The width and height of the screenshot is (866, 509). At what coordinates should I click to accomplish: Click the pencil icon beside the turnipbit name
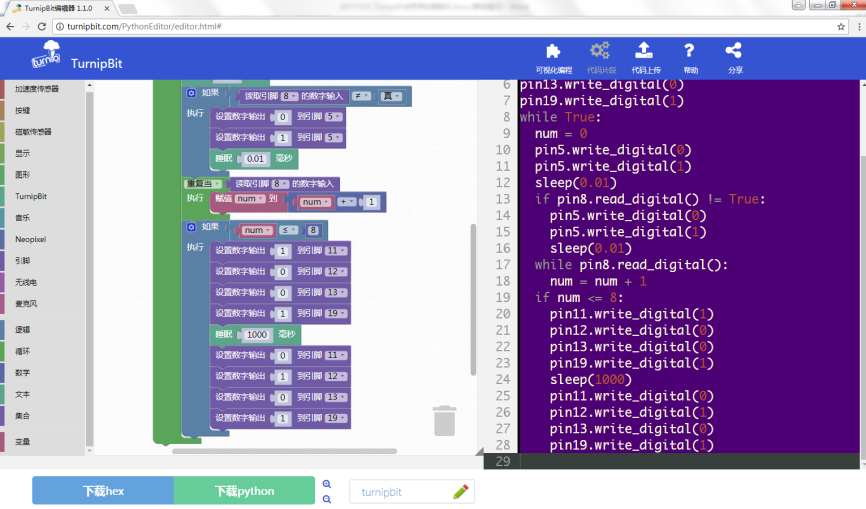click(x=461, y=491)
